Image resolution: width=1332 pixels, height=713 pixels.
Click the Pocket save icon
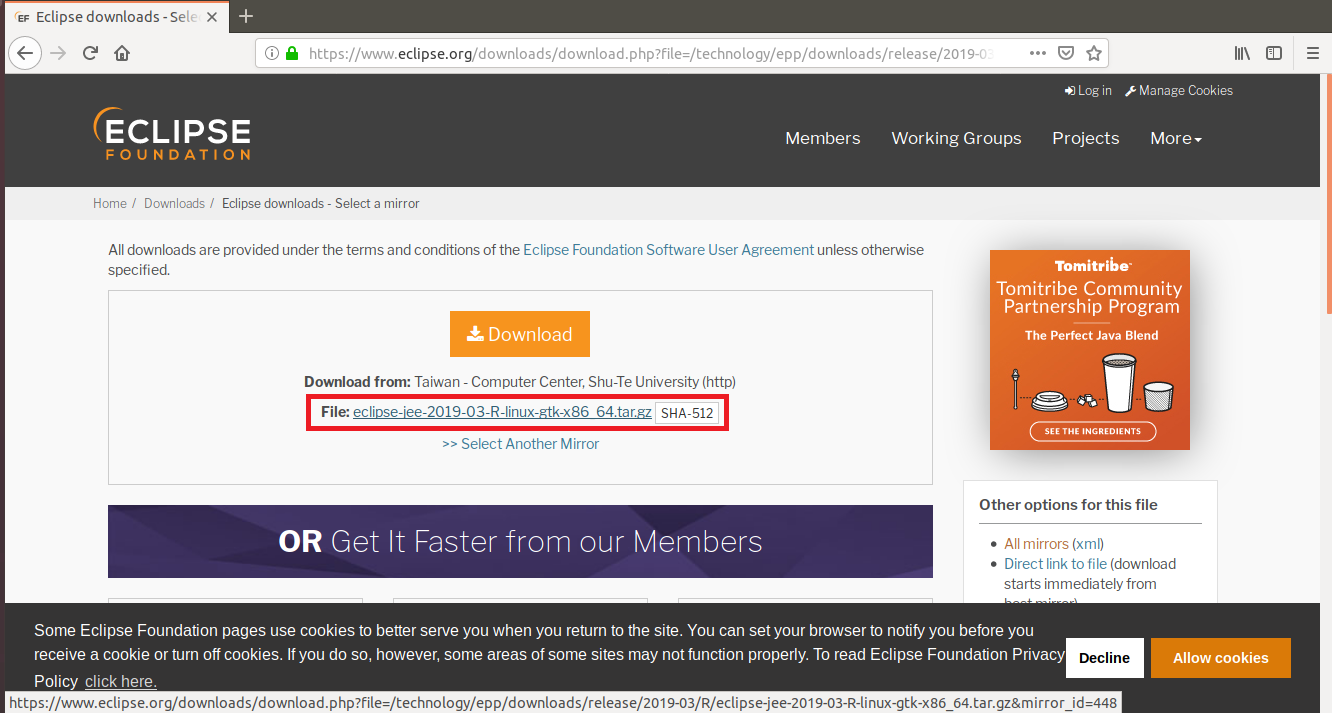pyautogui.click(x=1066, y=53)
